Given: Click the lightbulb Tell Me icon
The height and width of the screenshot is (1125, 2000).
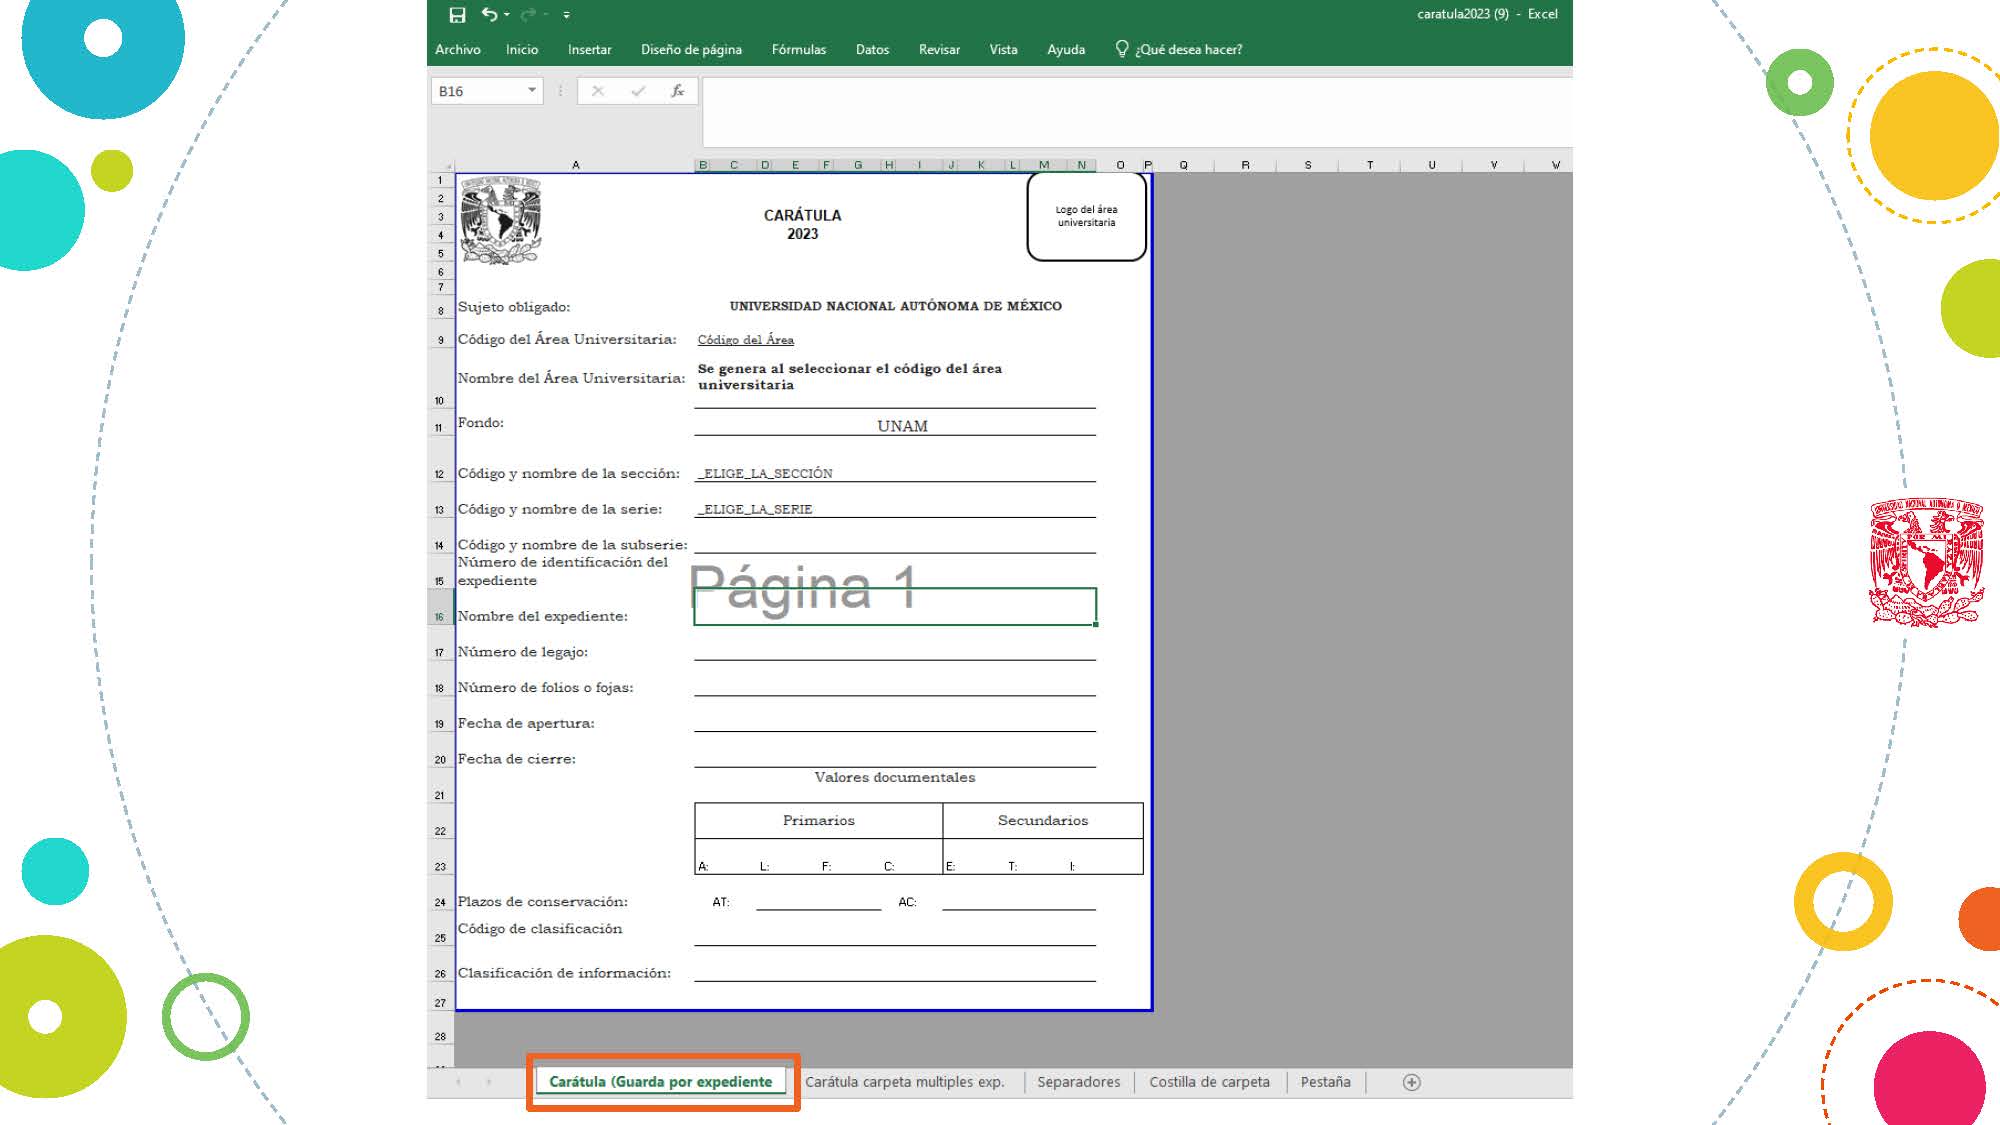Looking at the screenshot, I should pos(1122,48).
